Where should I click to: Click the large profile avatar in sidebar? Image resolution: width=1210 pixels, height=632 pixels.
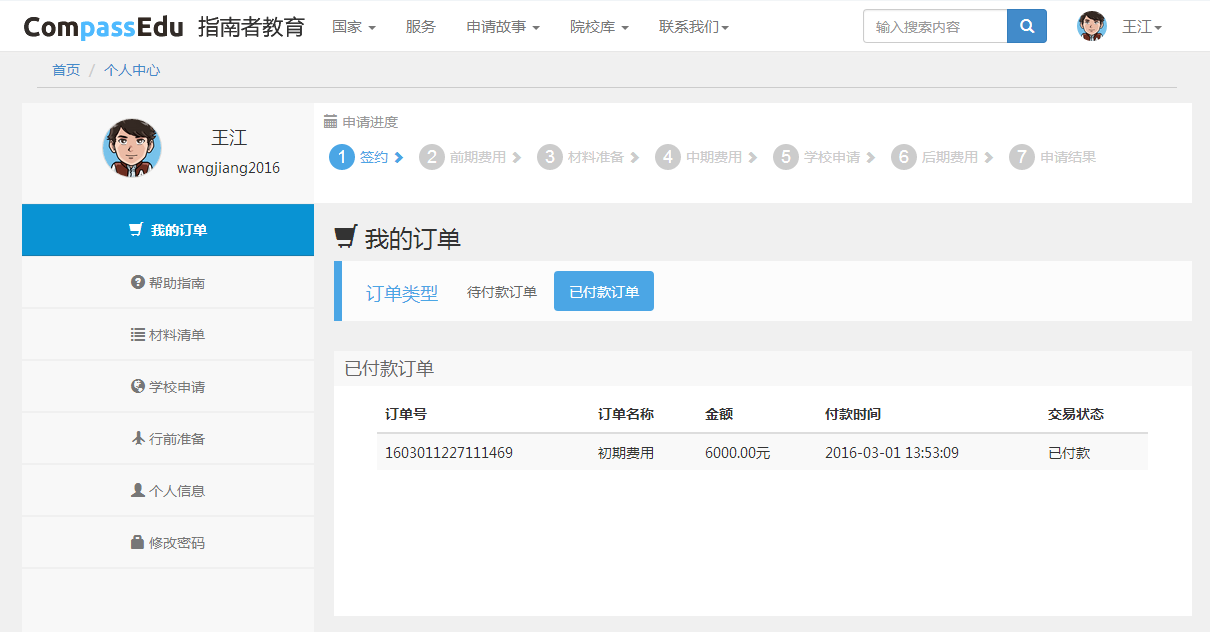coord(132,148)
